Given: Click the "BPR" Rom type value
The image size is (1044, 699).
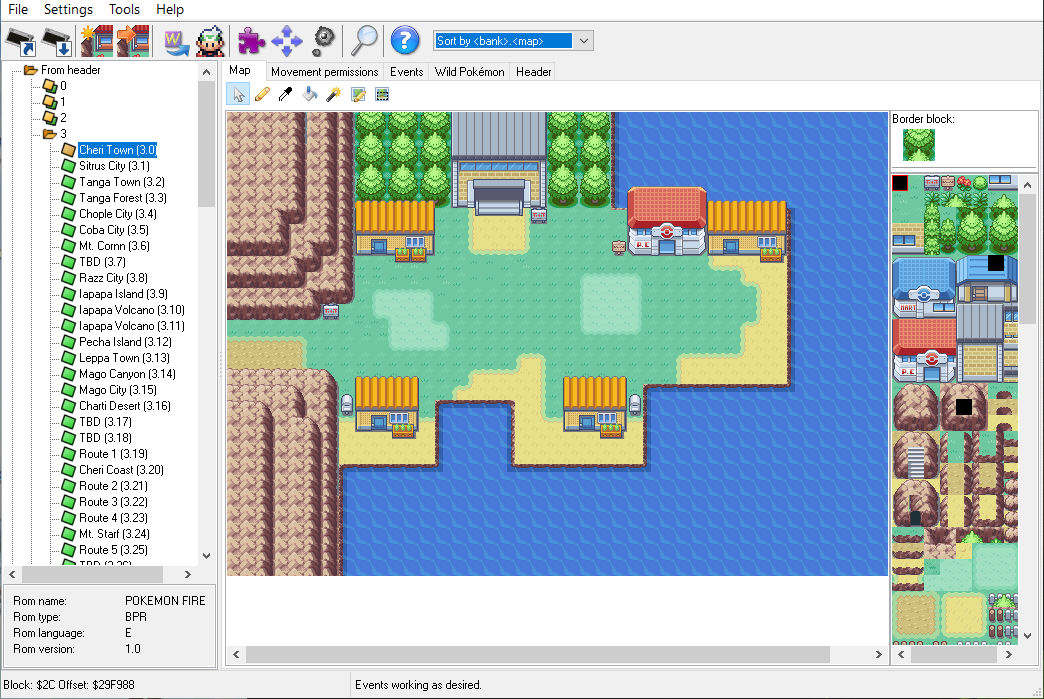Looking at the screenshot, I should pos(136,617).
